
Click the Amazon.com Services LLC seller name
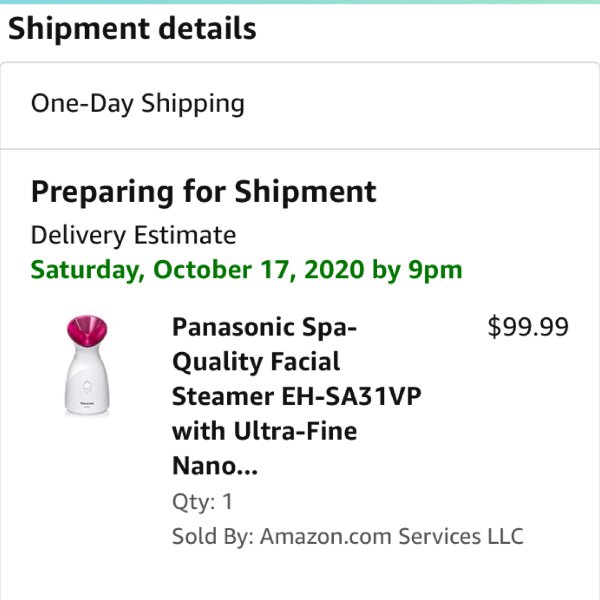(391, 536)
